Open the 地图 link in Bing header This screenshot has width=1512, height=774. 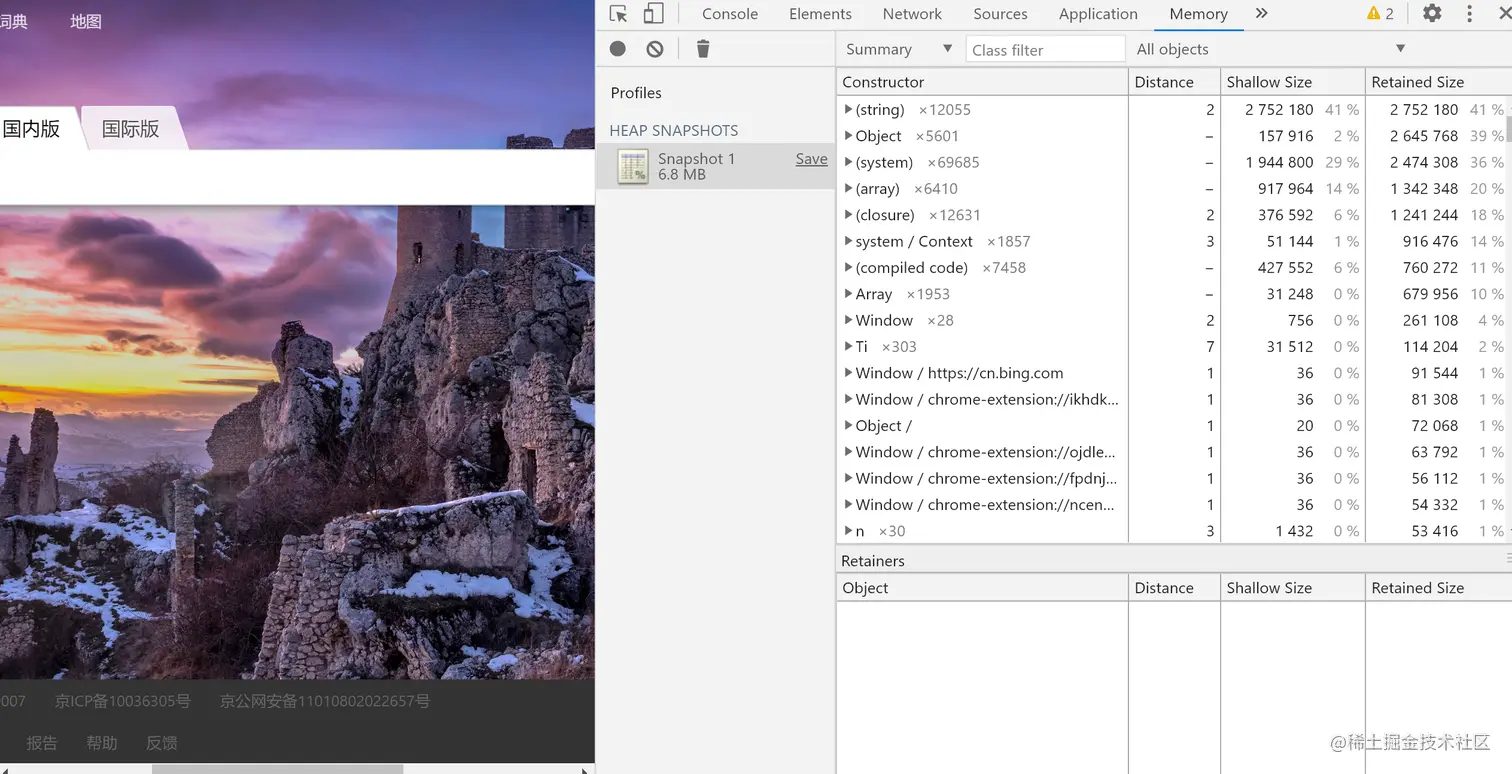86,21
